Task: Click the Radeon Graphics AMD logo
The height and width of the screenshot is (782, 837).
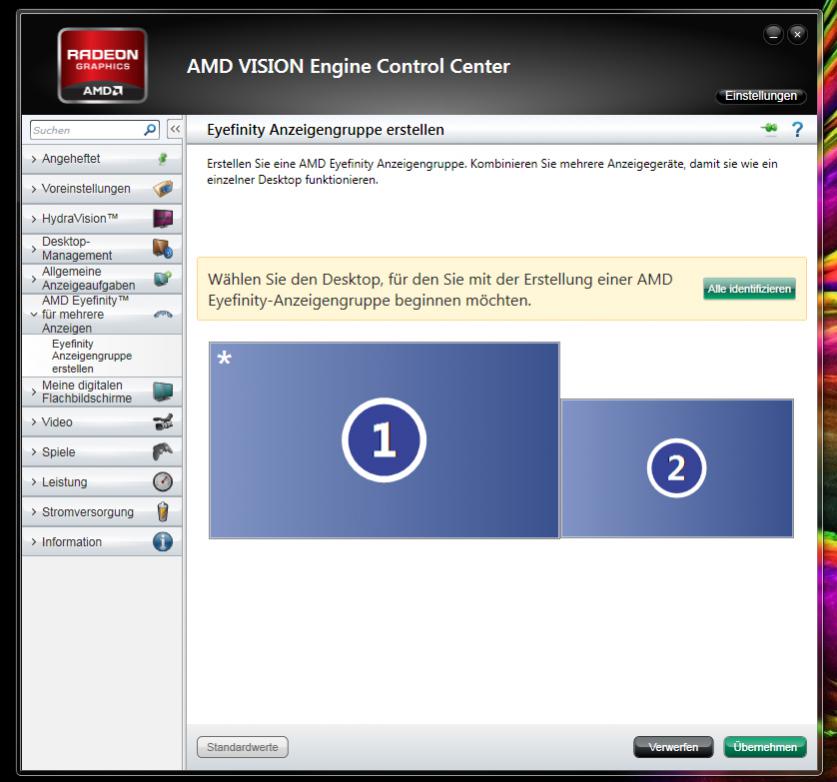Action: tap(102, 66)
